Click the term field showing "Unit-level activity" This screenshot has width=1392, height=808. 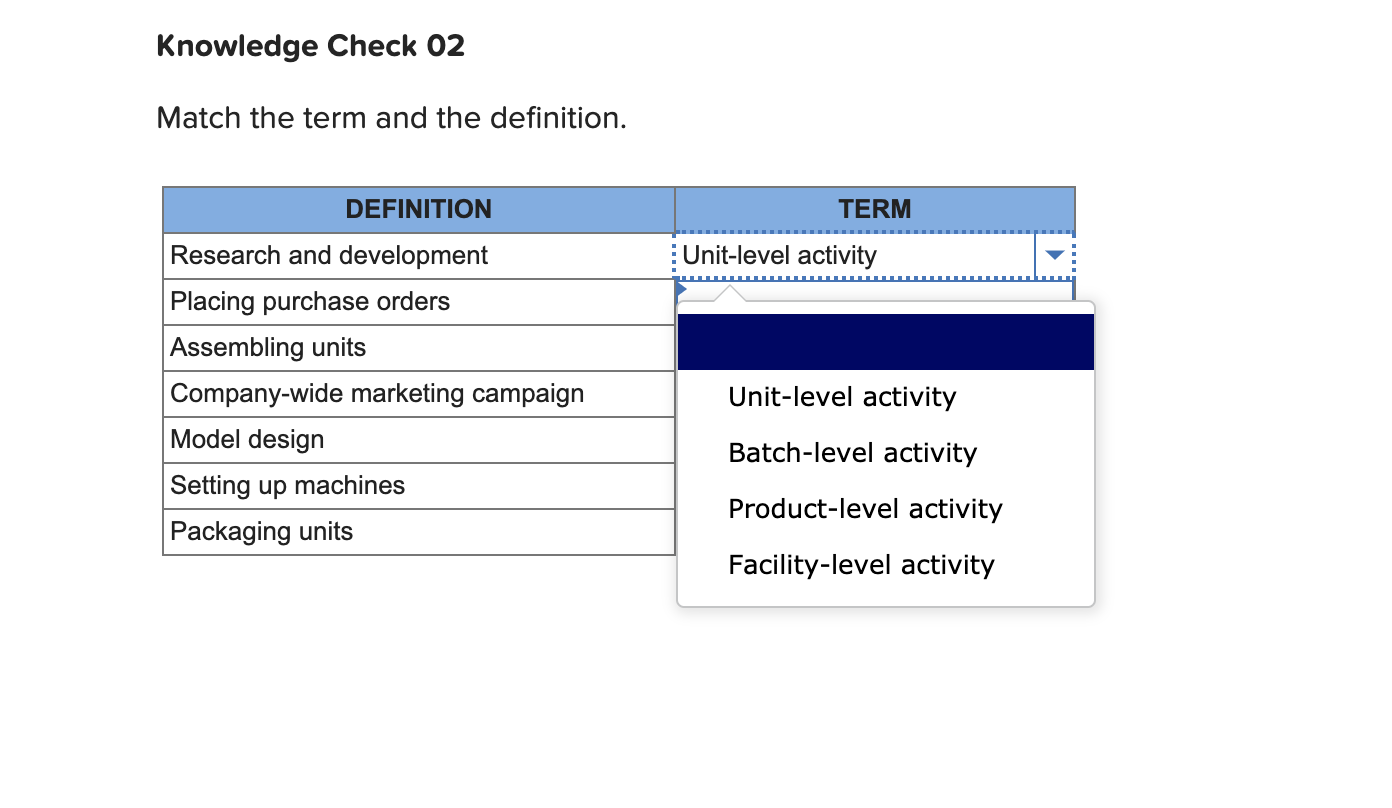[850, 256]
